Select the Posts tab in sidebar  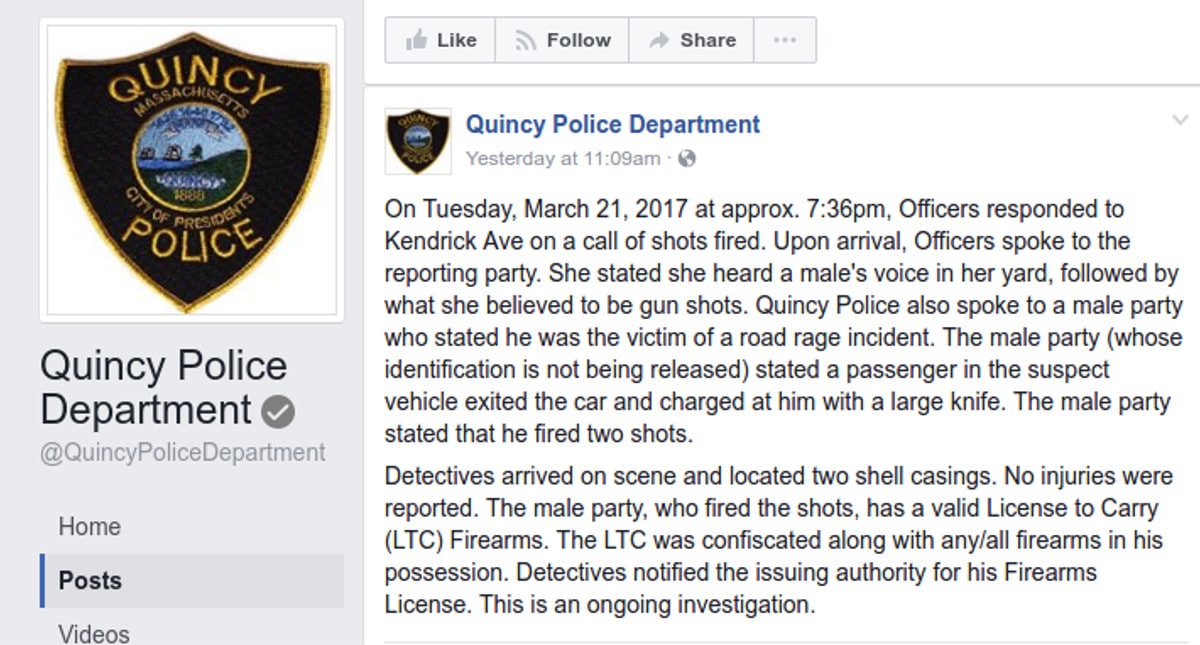click(x=90, y=581)
